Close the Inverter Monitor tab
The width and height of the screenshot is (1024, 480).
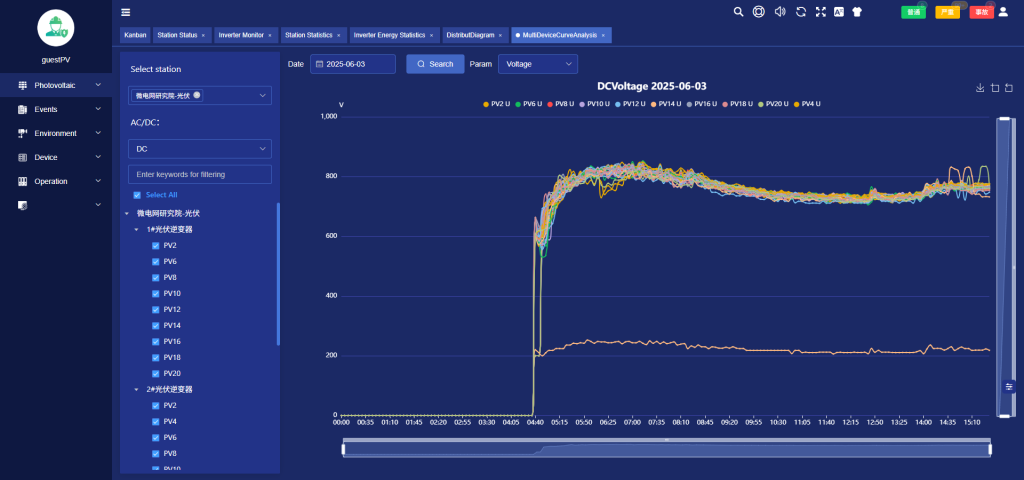point(270,35)
